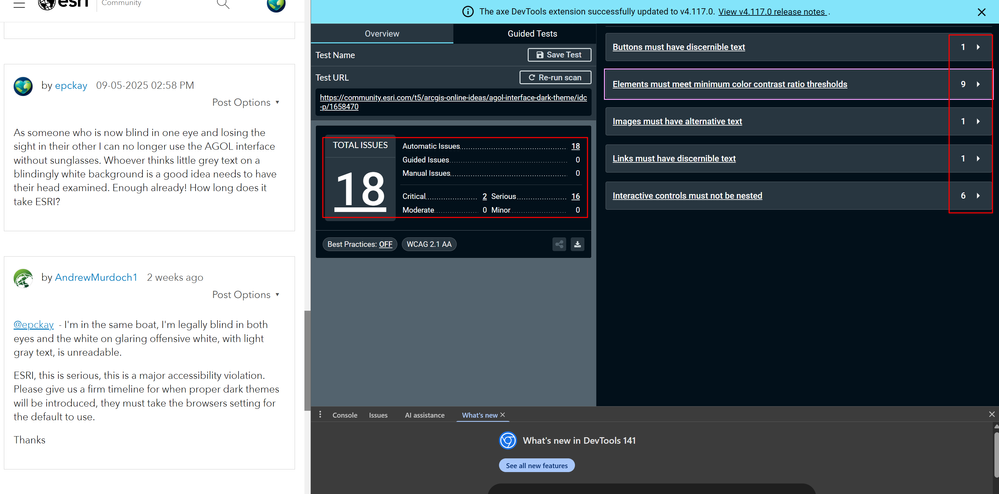Open the DevTools drawer three-dot menu
The width and height of the screenshot is (999, 494).
point(320,415)
